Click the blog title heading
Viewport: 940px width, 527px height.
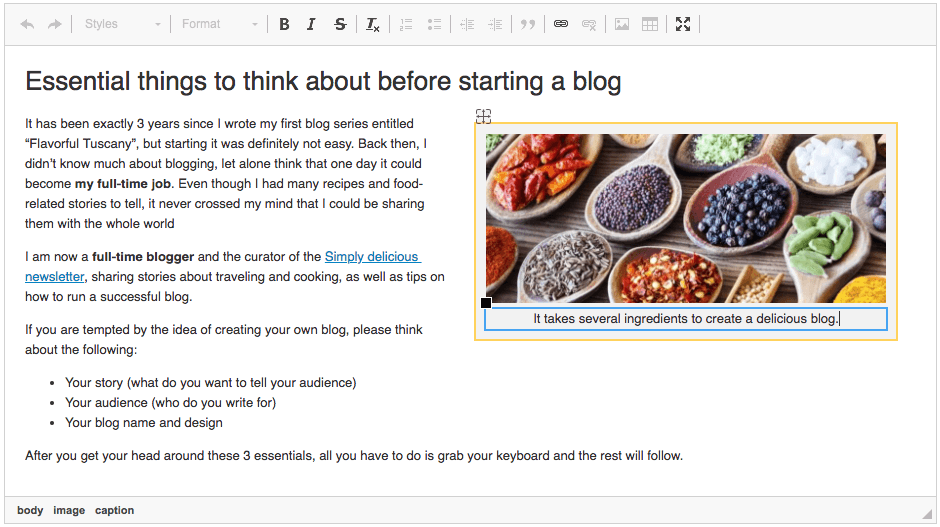pos(323,82)
